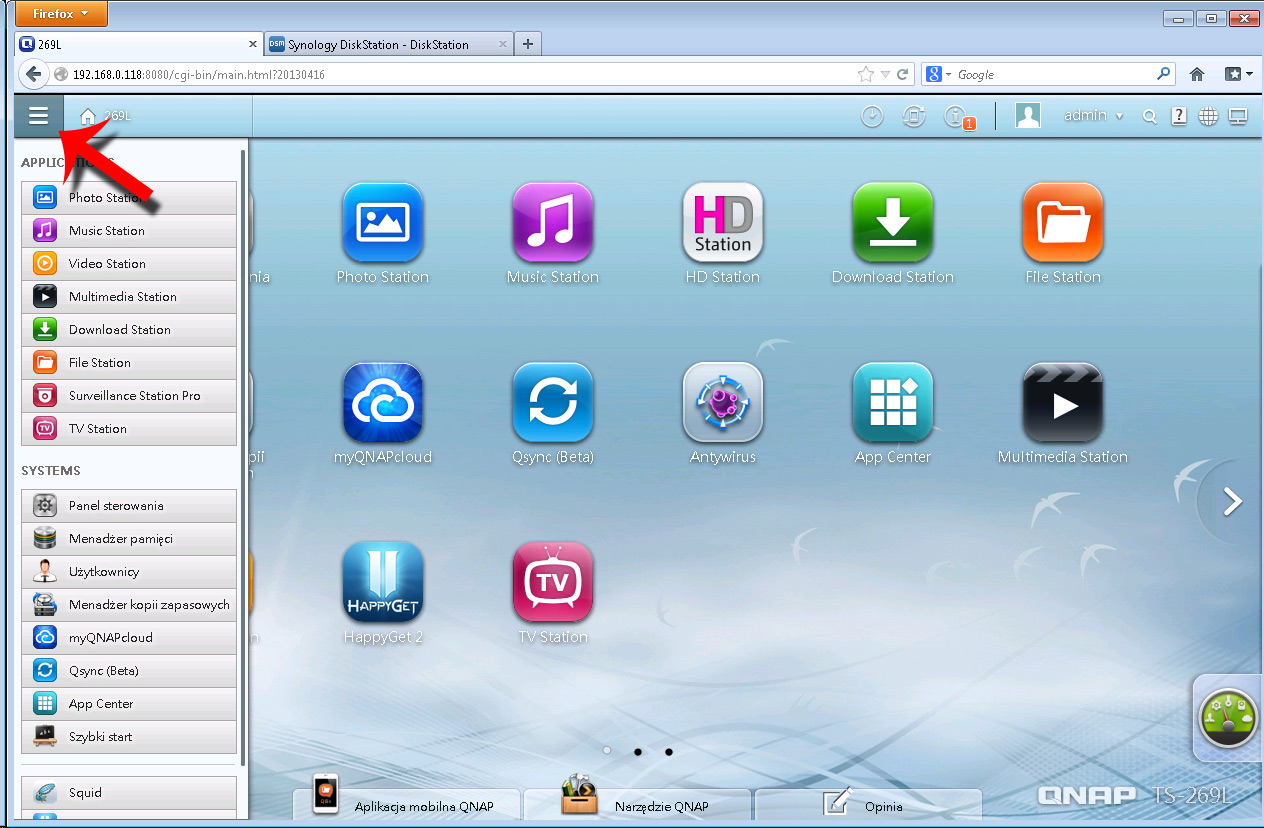Switch to the Synology DiskStation tab

pyautogui.click(x=389, y=44)
